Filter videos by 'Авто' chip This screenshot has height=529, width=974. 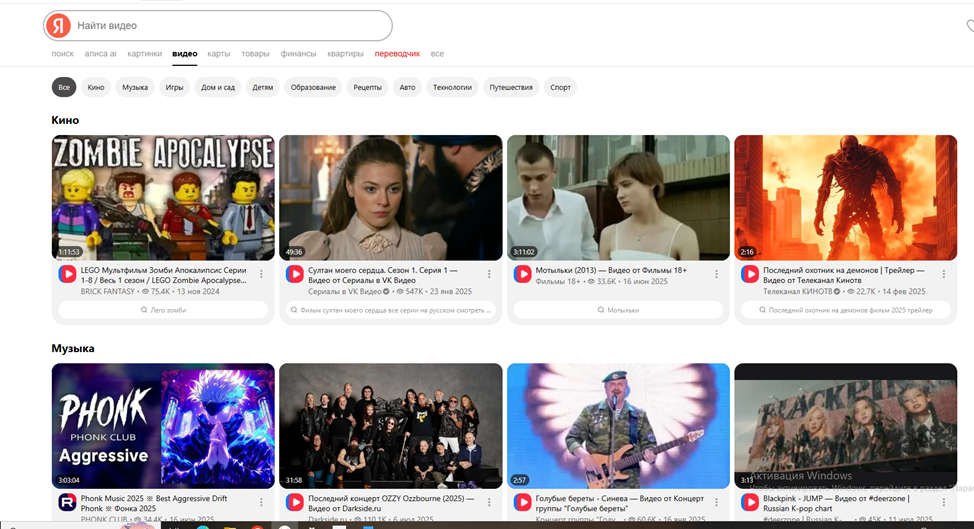point(407,88)
